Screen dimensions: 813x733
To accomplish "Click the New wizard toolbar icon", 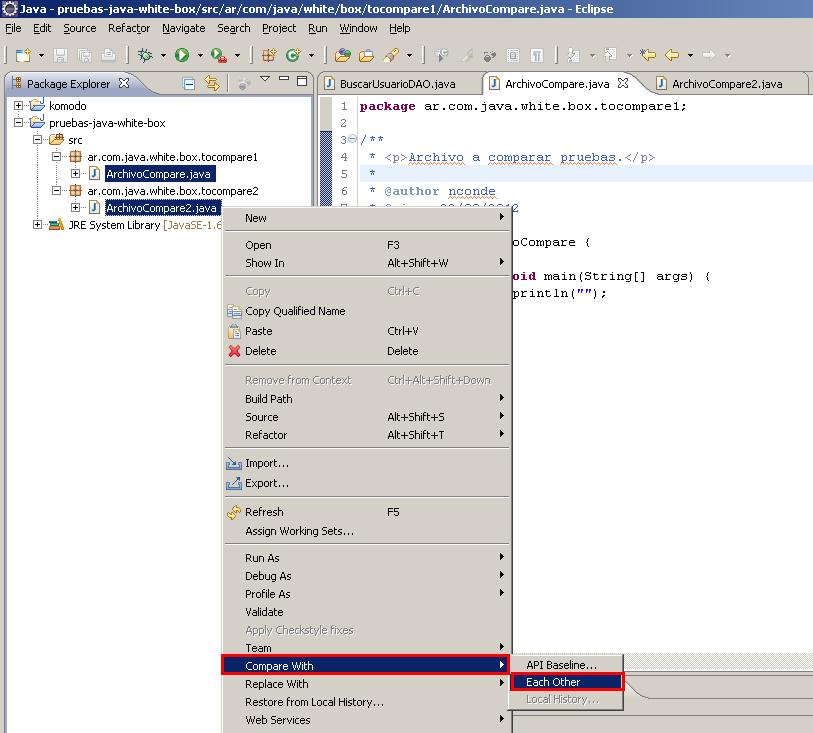I will click(23, 55).
